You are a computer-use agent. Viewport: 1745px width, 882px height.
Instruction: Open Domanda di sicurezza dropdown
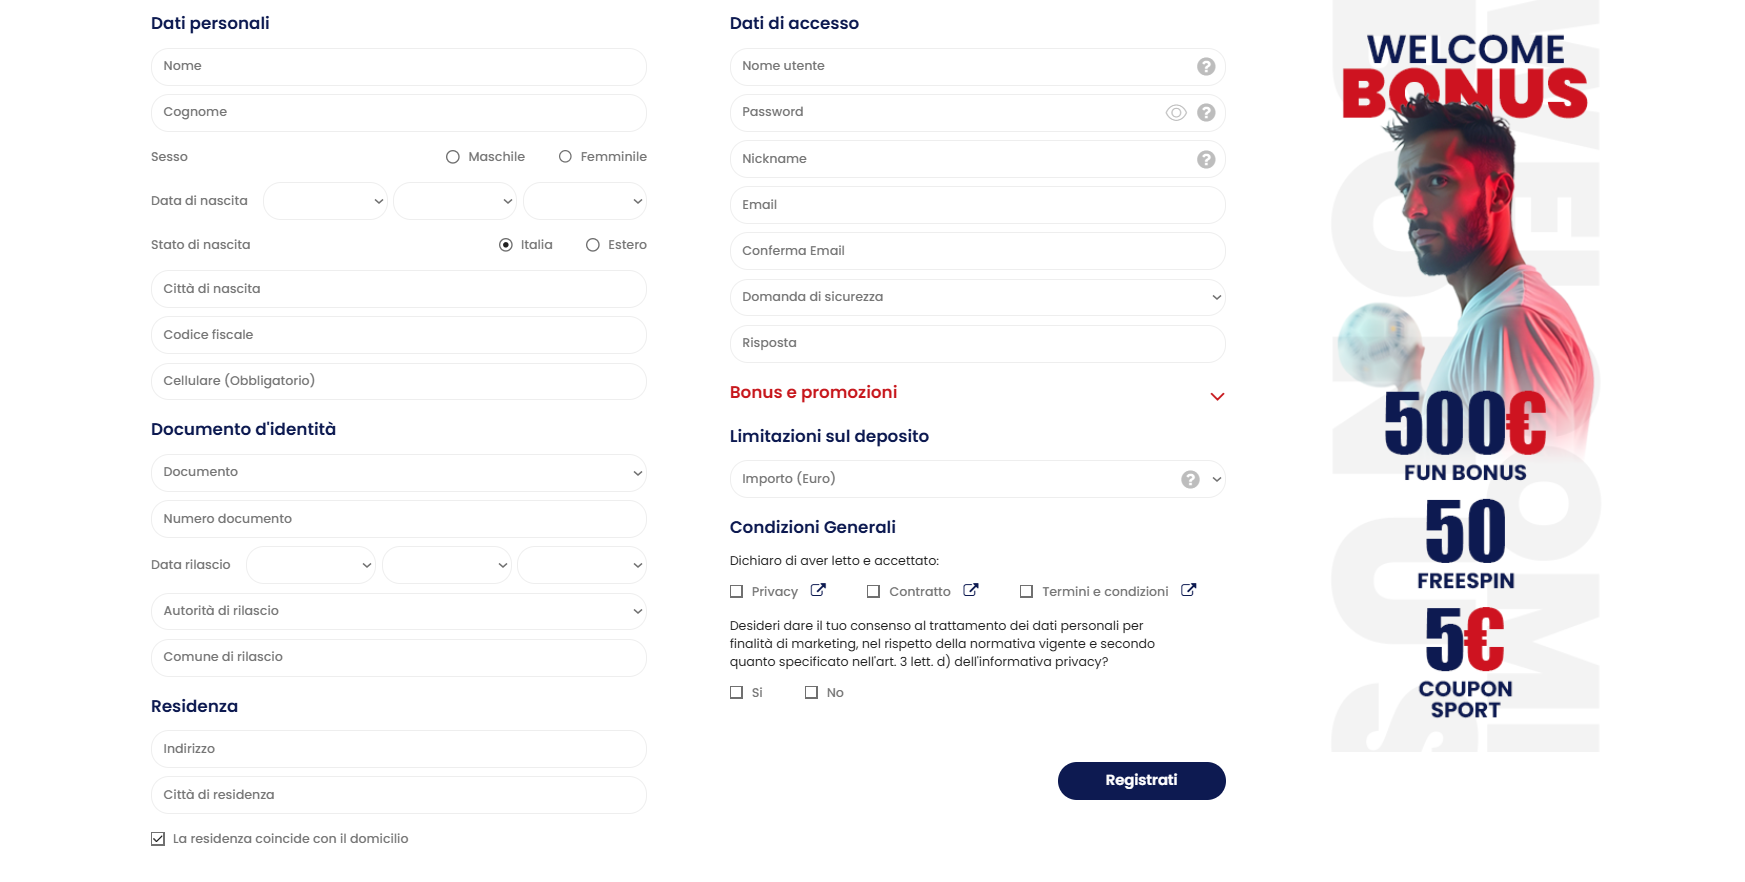pos(978,297)
